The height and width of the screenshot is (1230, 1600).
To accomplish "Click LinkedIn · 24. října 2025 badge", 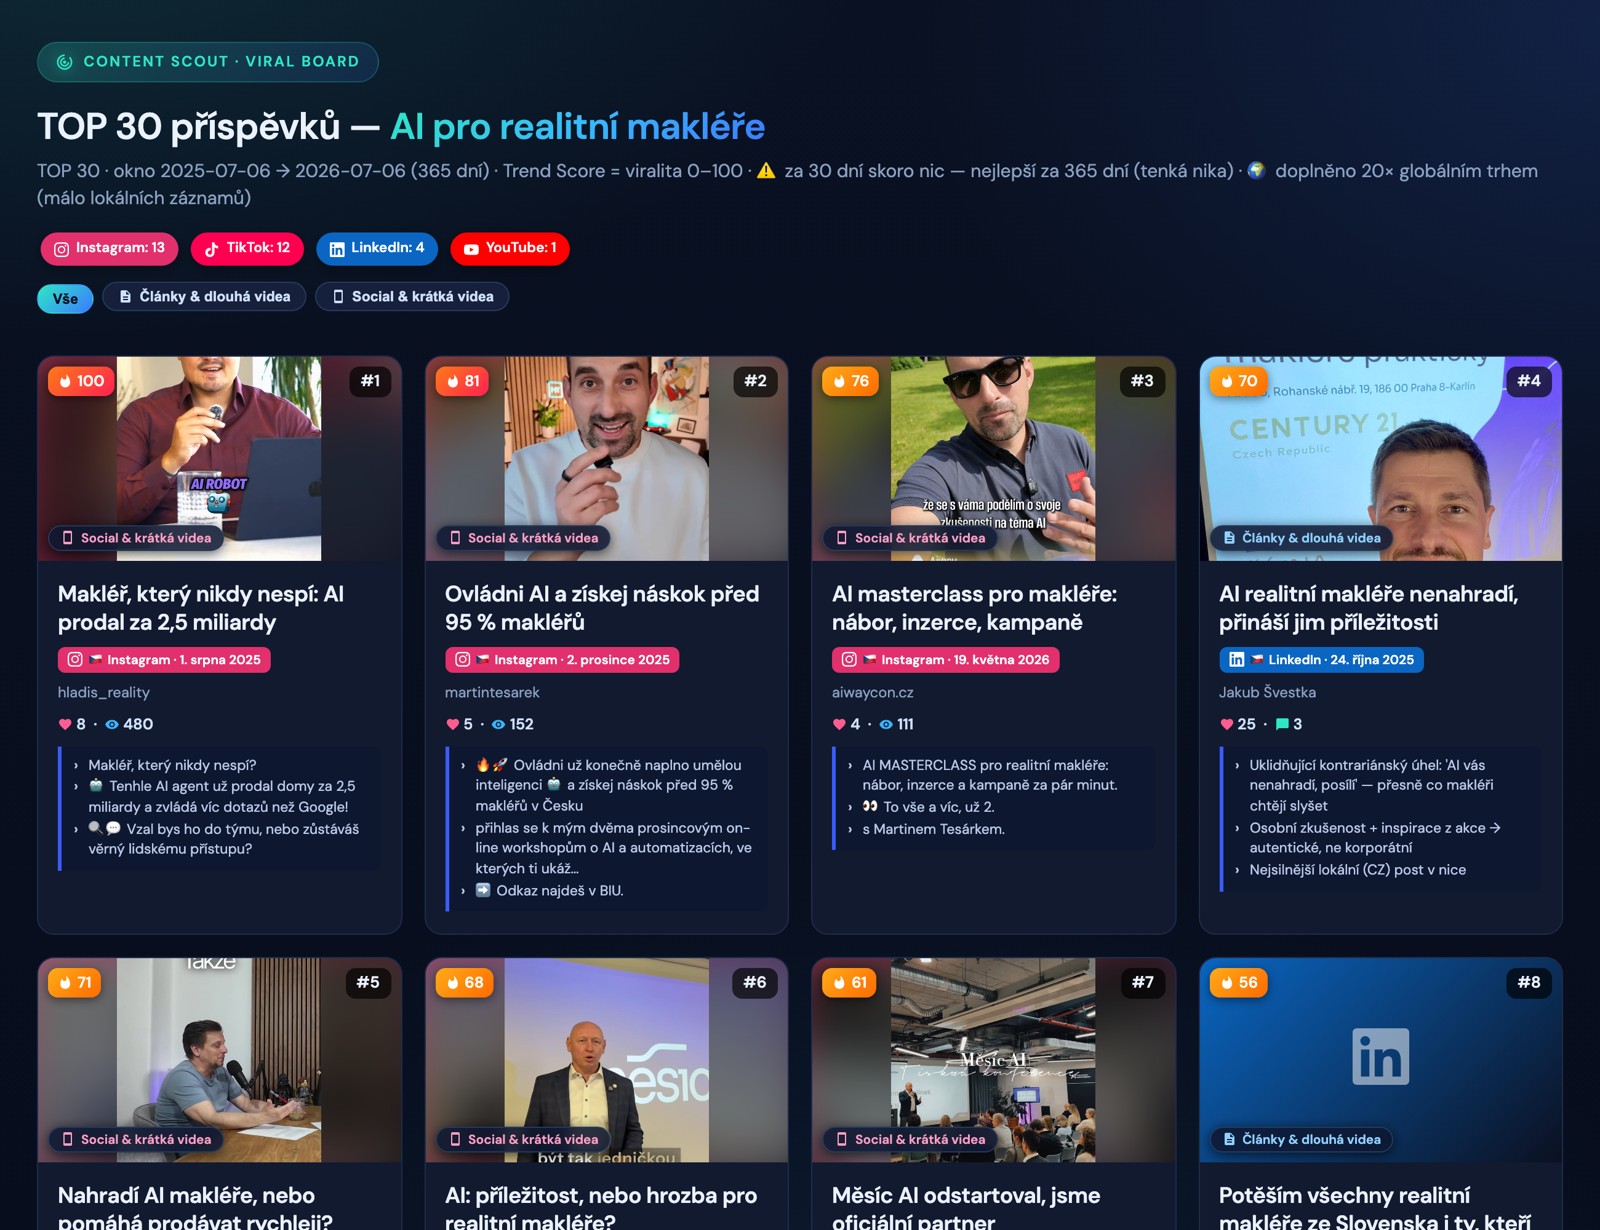I will [1321, 660].
